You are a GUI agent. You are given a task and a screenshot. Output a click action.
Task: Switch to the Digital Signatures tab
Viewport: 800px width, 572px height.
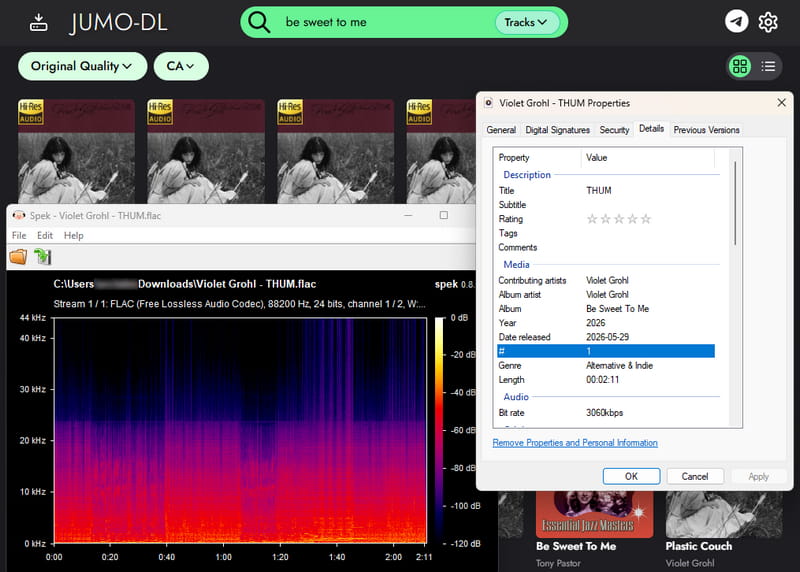(558, 130)
